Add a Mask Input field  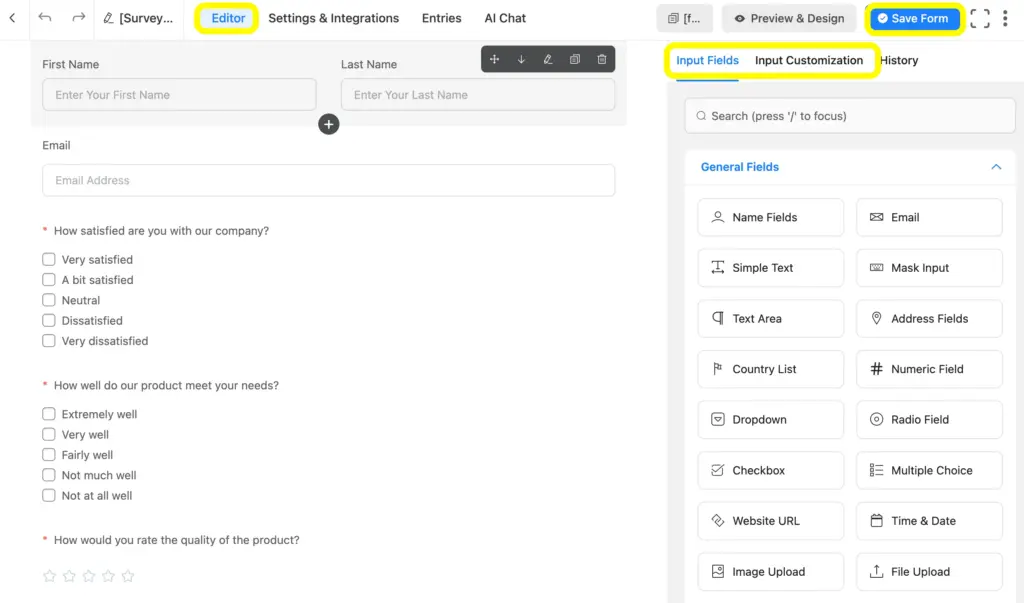tap(929, 268)
